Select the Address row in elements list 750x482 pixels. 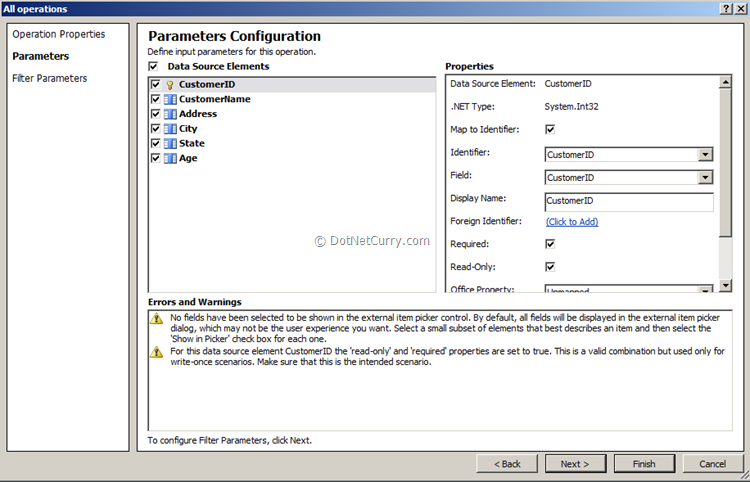292,114
